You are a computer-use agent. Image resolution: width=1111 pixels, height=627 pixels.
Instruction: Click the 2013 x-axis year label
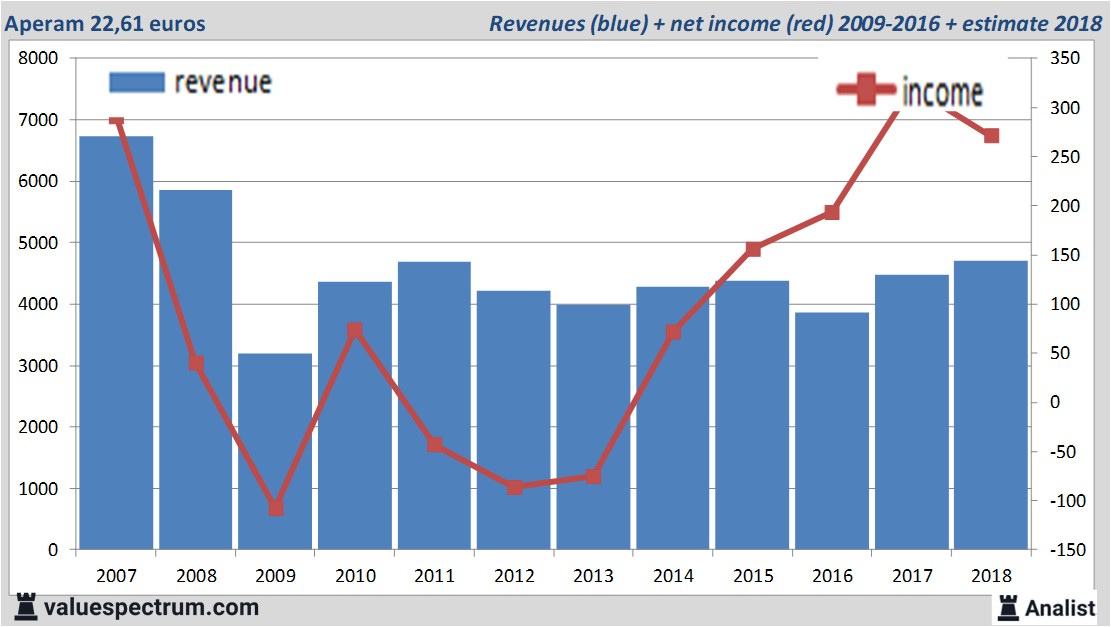593,575
